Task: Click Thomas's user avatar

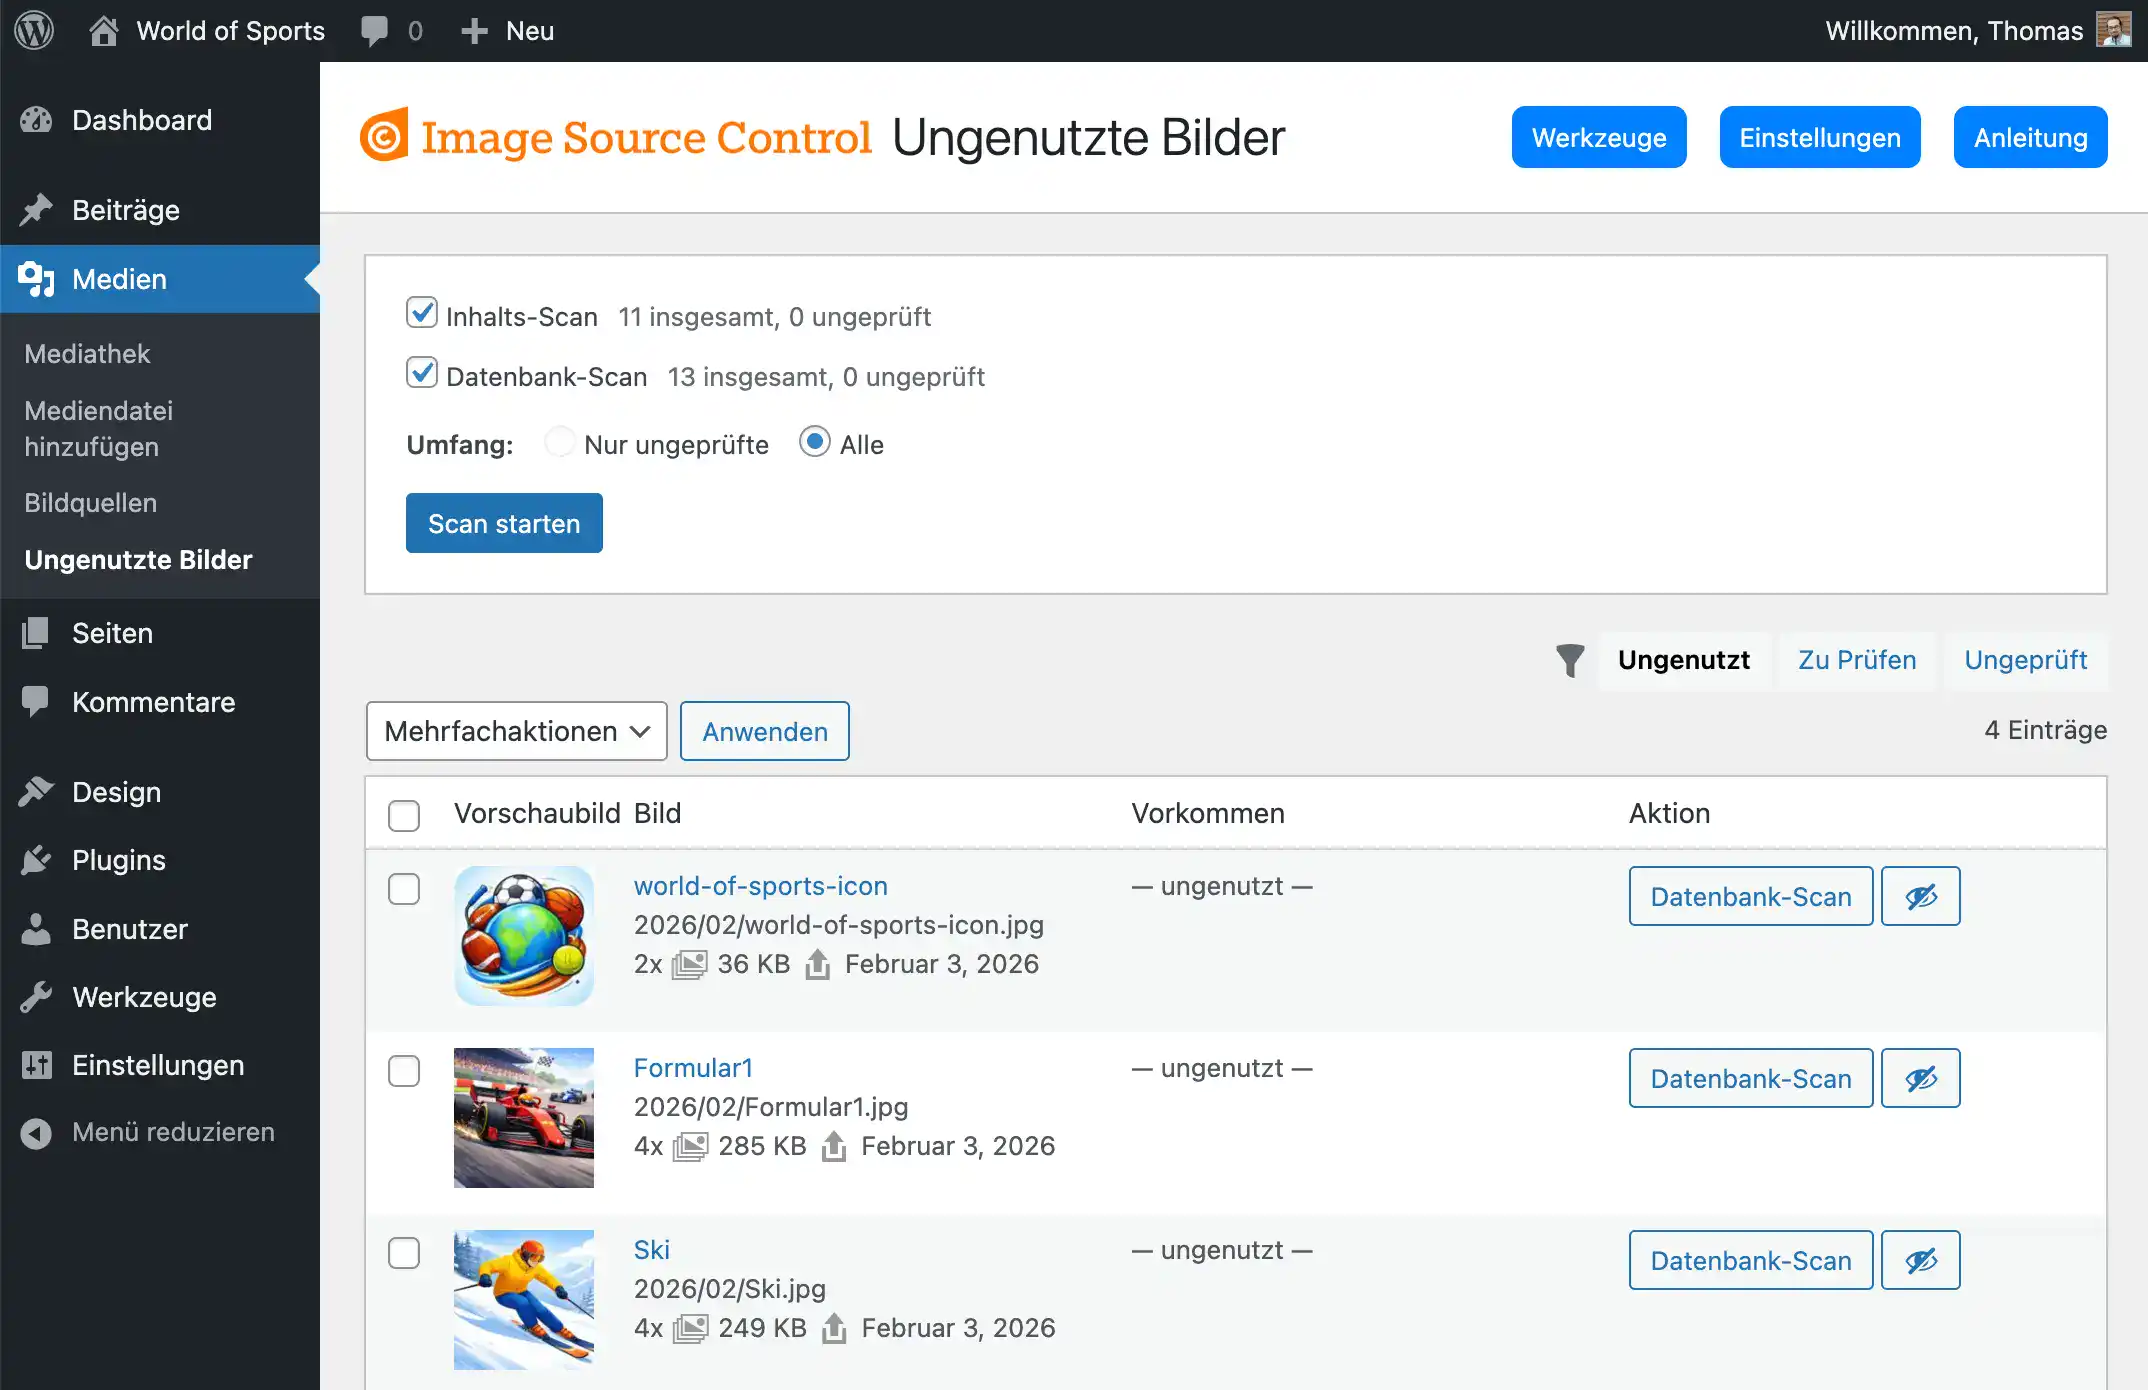Action: [x=2114, y=30]
